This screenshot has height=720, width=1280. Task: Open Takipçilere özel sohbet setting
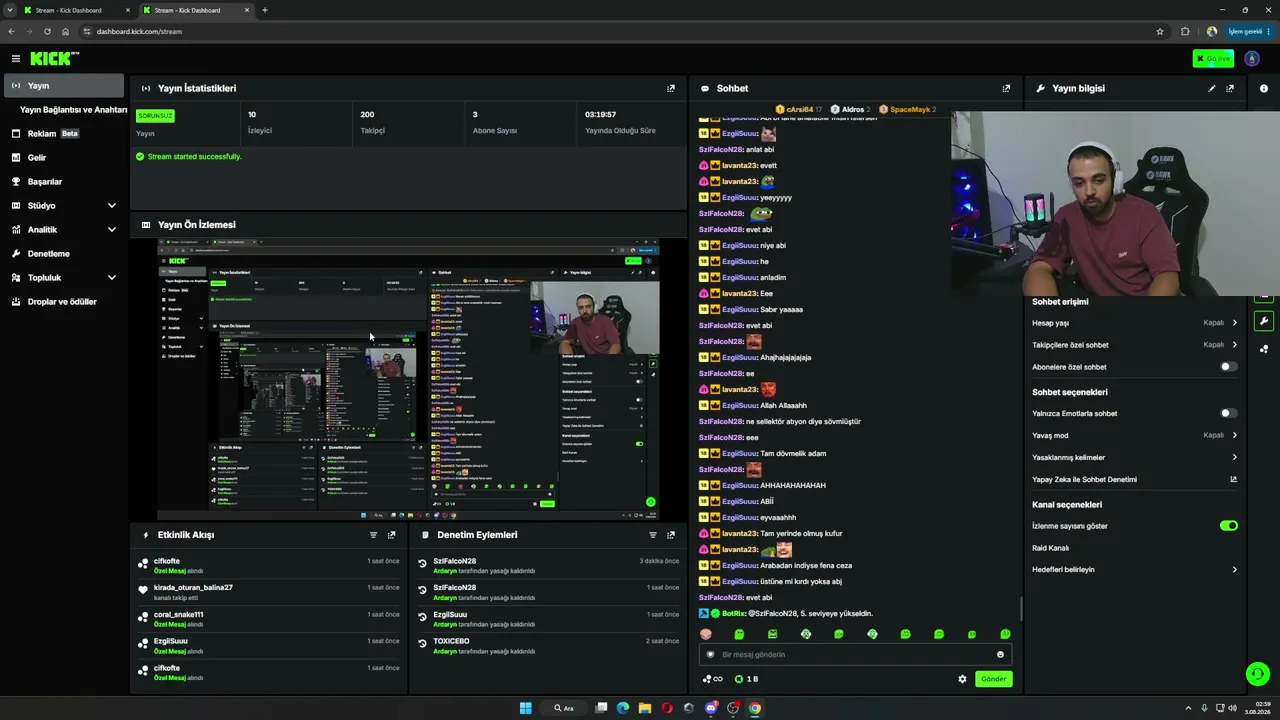pyautogui.click(x=1135, y=345)
